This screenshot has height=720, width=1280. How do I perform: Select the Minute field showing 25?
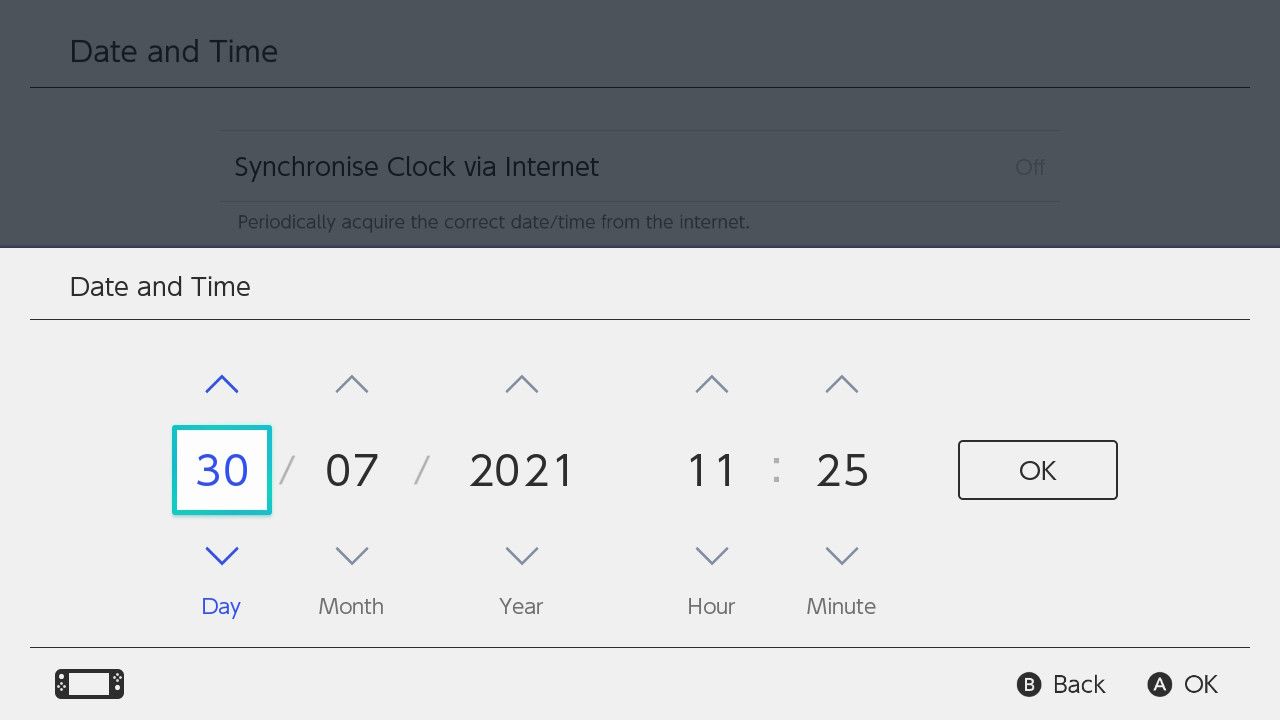coord(841,469)
